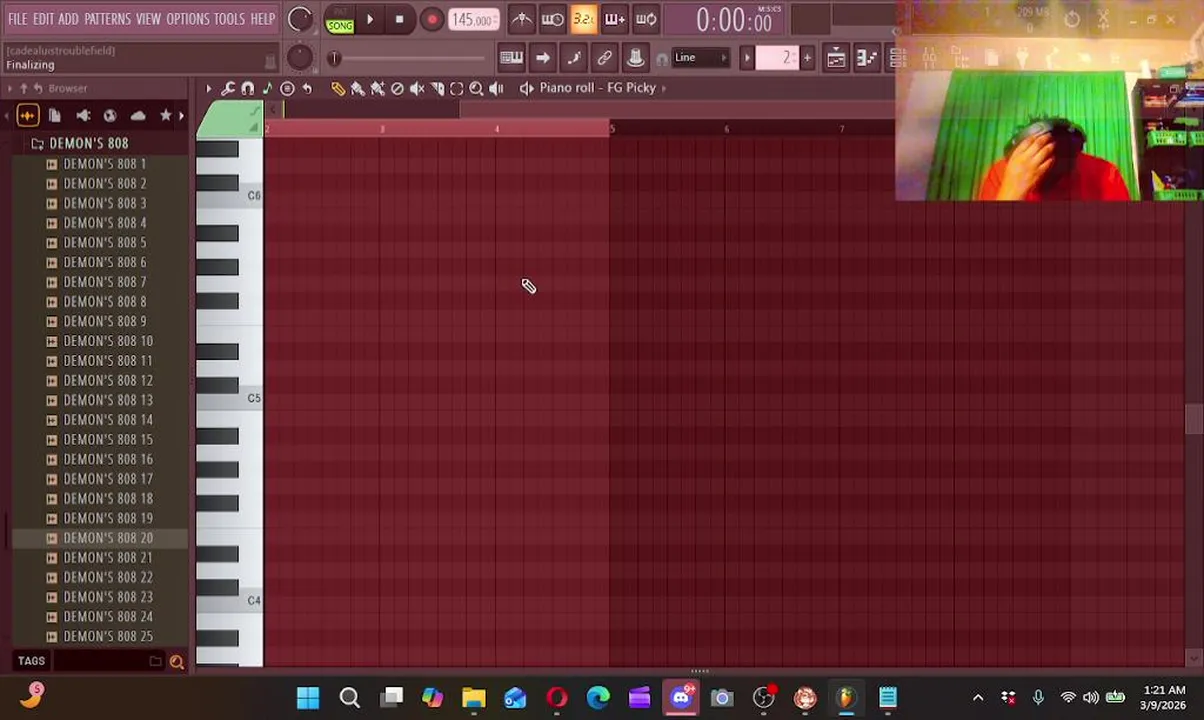
Task: Toggle the link chain icon in toolbar
Action: click(604, 58)
